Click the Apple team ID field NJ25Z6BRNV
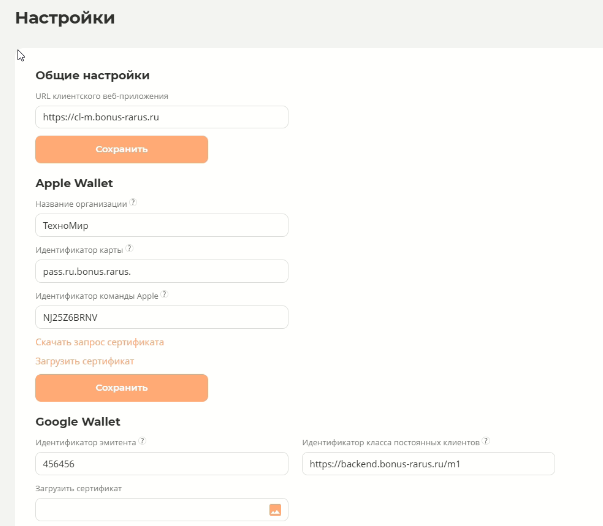The width and height of the screenshot is (603, 526). point(161,317)
